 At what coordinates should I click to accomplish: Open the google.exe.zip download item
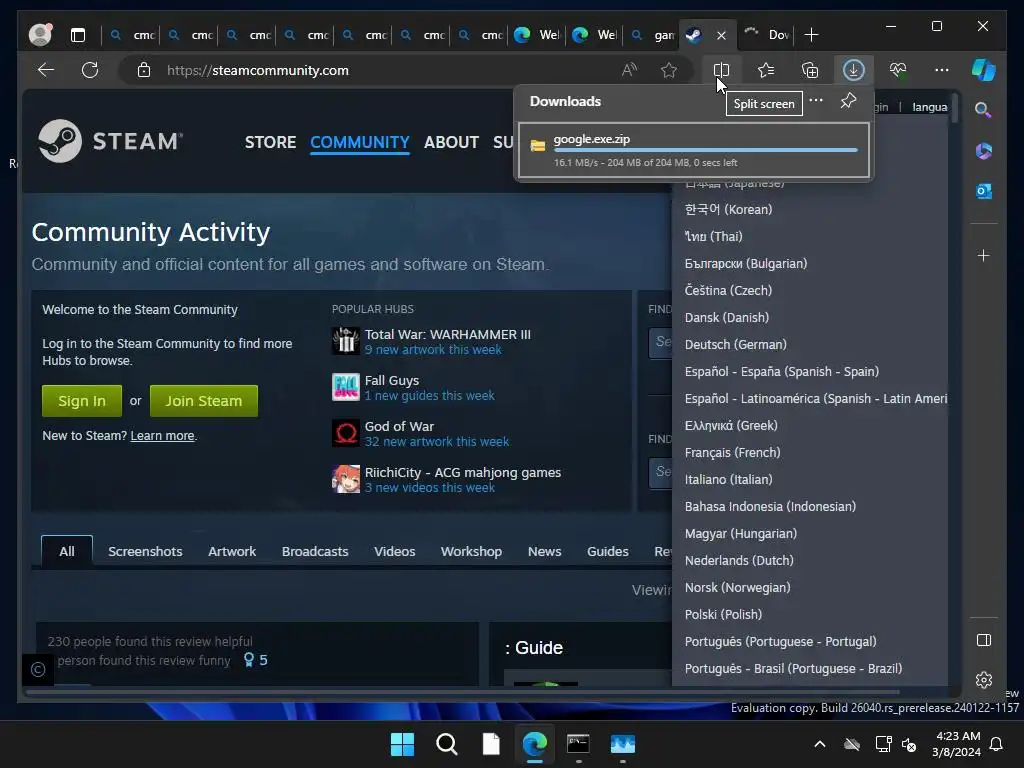[x=694, y=150]
